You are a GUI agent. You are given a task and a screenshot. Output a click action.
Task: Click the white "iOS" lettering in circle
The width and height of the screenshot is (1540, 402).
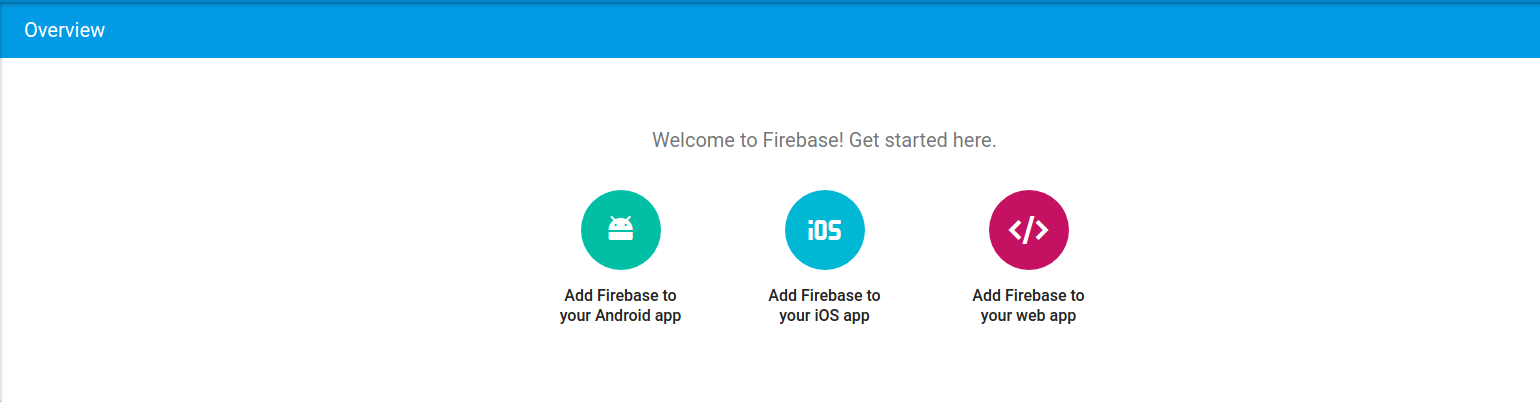tap(824, 230)
